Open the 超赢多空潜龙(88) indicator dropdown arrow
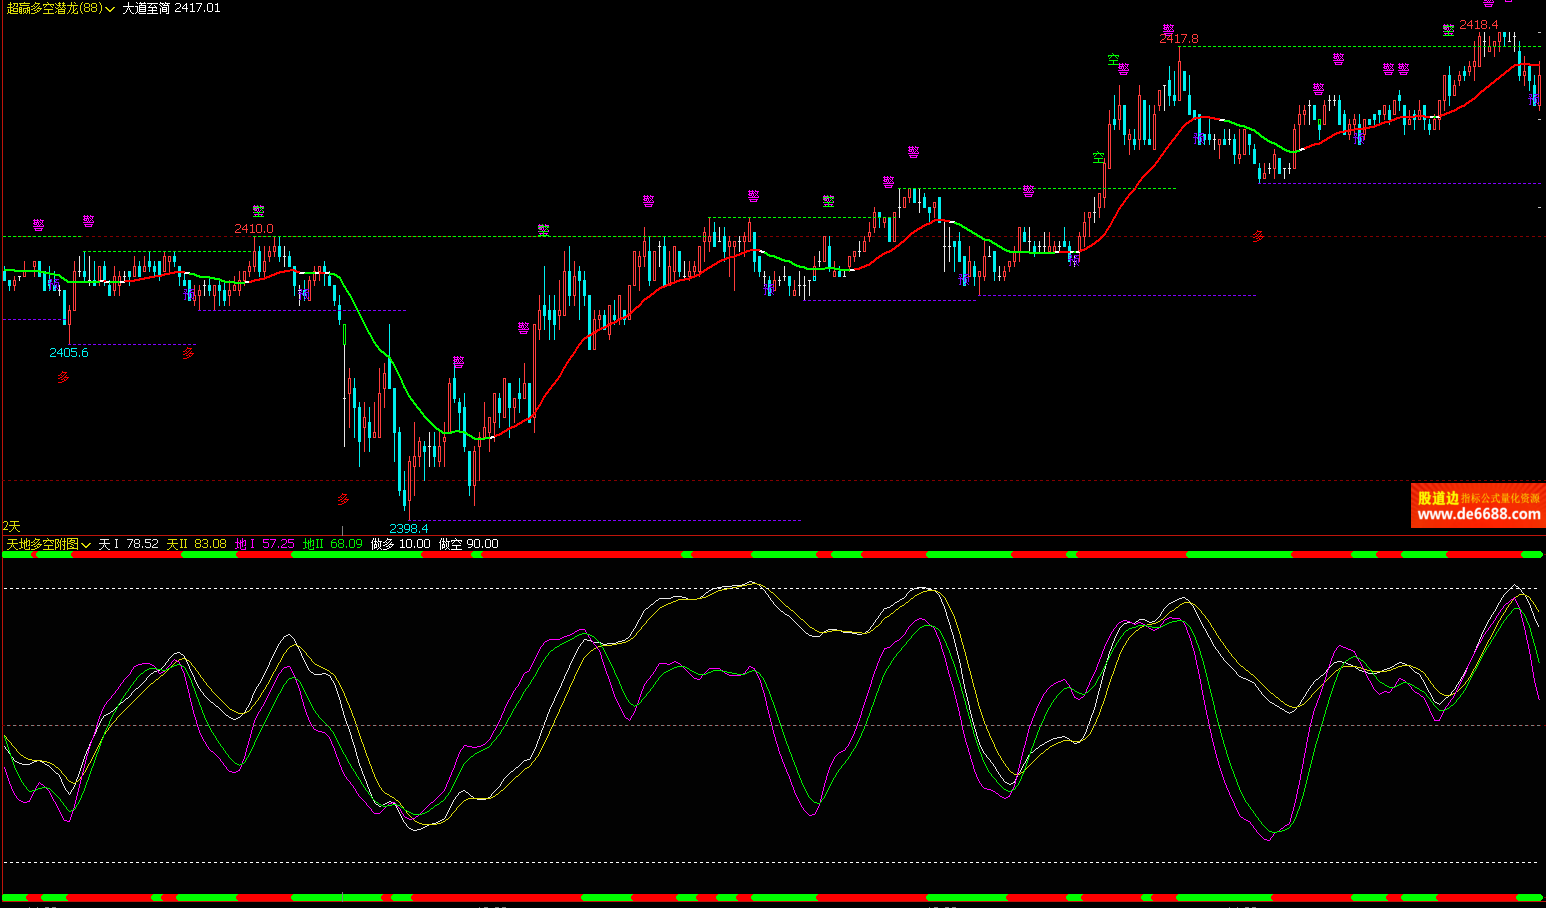1546x908 pixels. click(x=110, y=8)
